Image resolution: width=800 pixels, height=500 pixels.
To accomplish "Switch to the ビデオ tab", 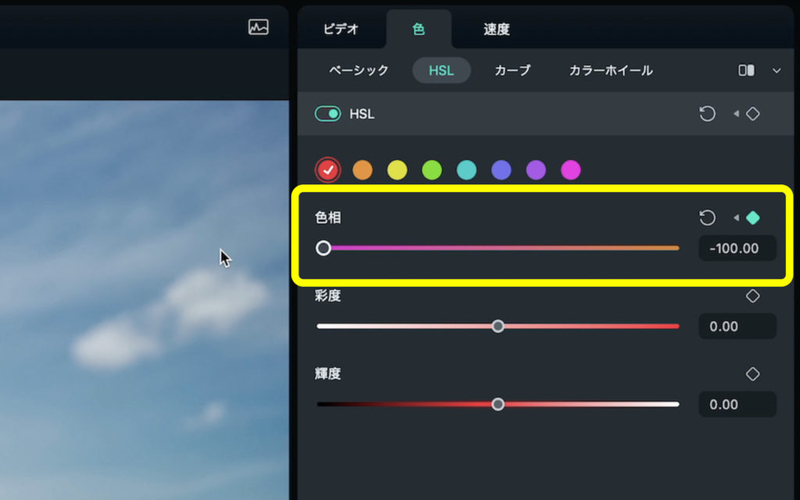I will point(341,29).
